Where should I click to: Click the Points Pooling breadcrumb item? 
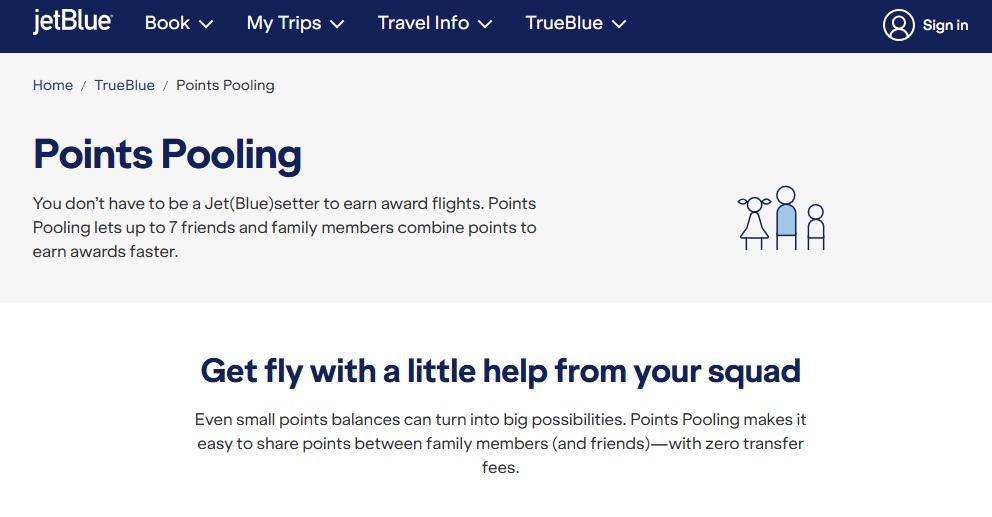point(225,85)
